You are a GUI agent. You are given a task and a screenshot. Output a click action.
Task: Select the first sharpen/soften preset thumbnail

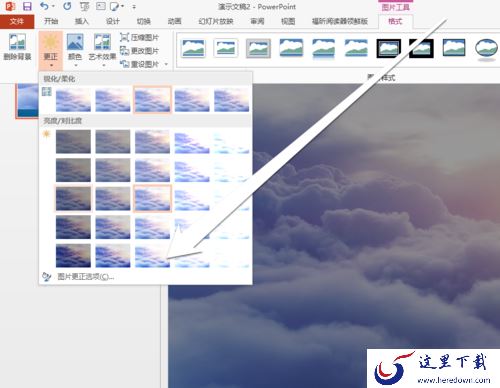[73, 99]
